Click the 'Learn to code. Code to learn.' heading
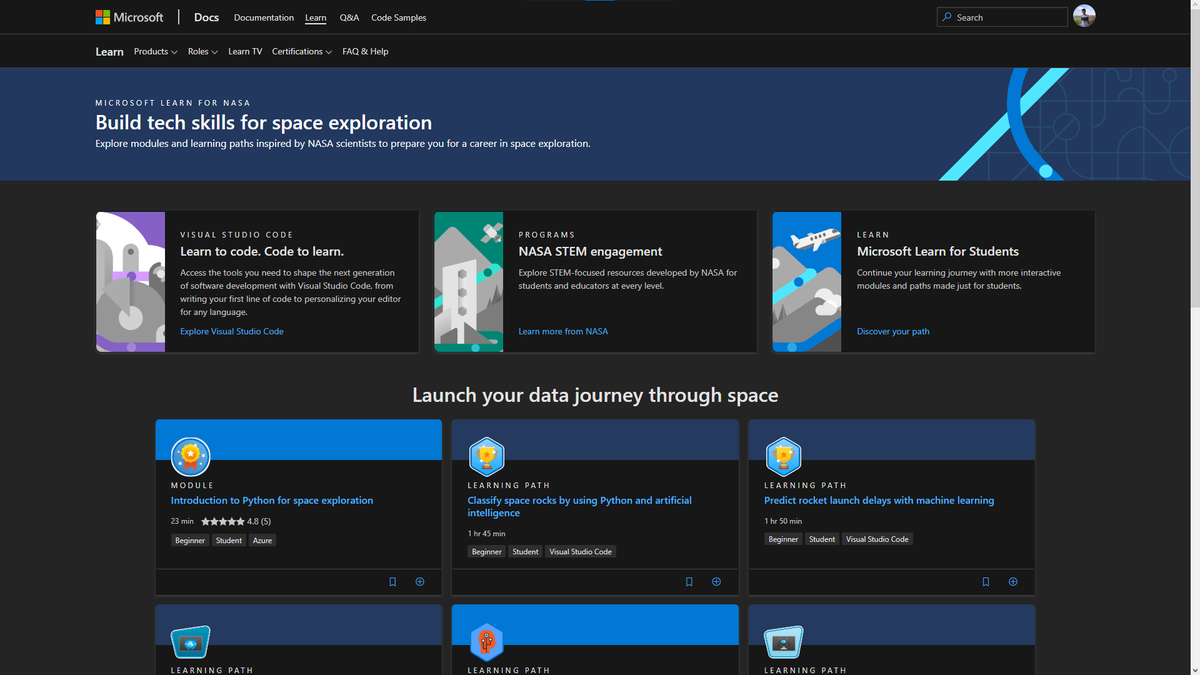The image size is (1200, 675). click(262, 251)
